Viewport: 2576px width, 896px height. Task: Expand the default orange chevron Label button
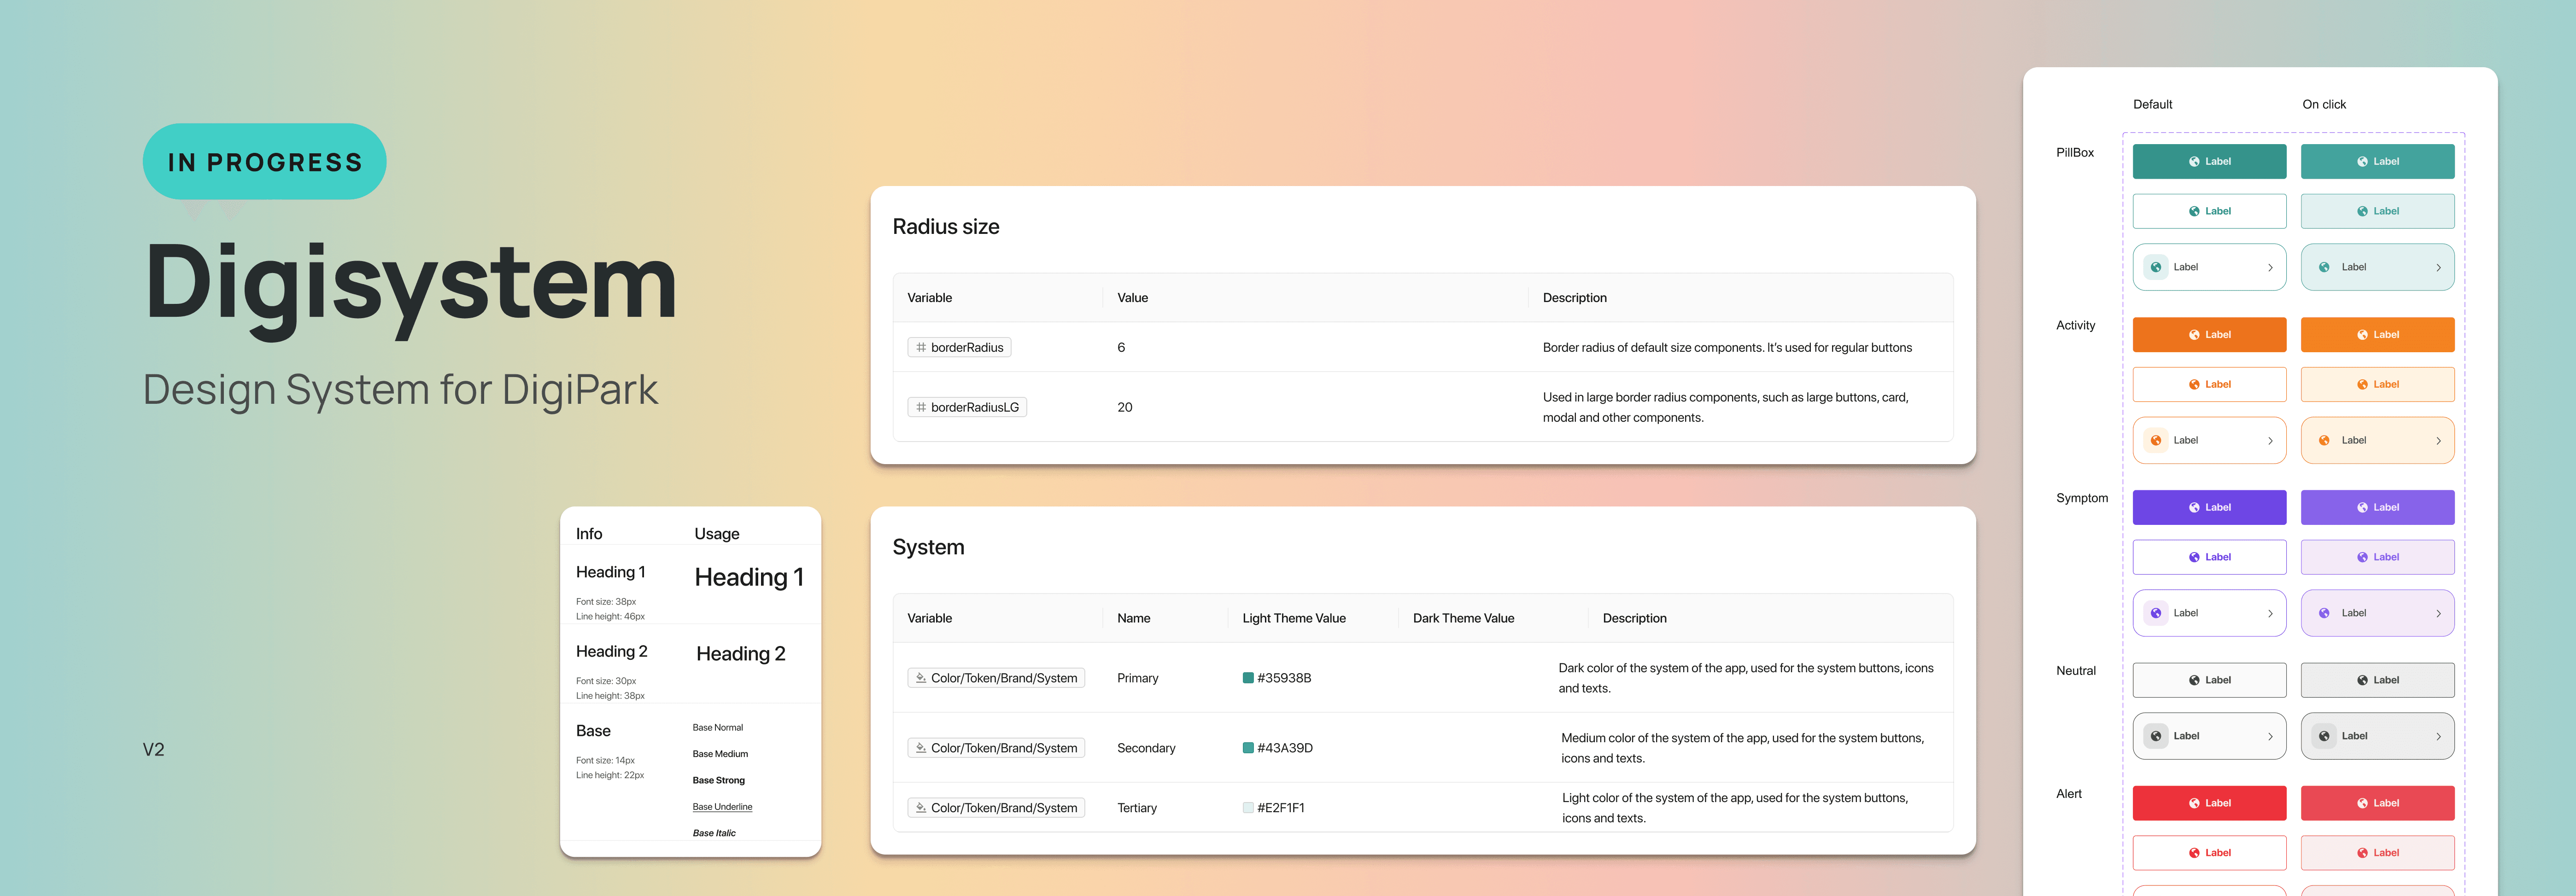click(2270, 440)
